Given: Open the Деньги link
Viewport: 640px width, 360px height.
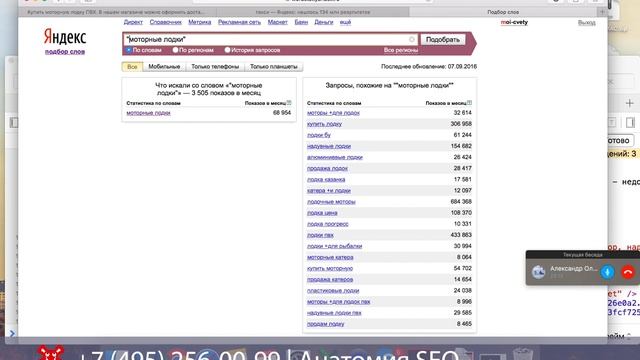Looking at the screenshot, I should [324, 22].
